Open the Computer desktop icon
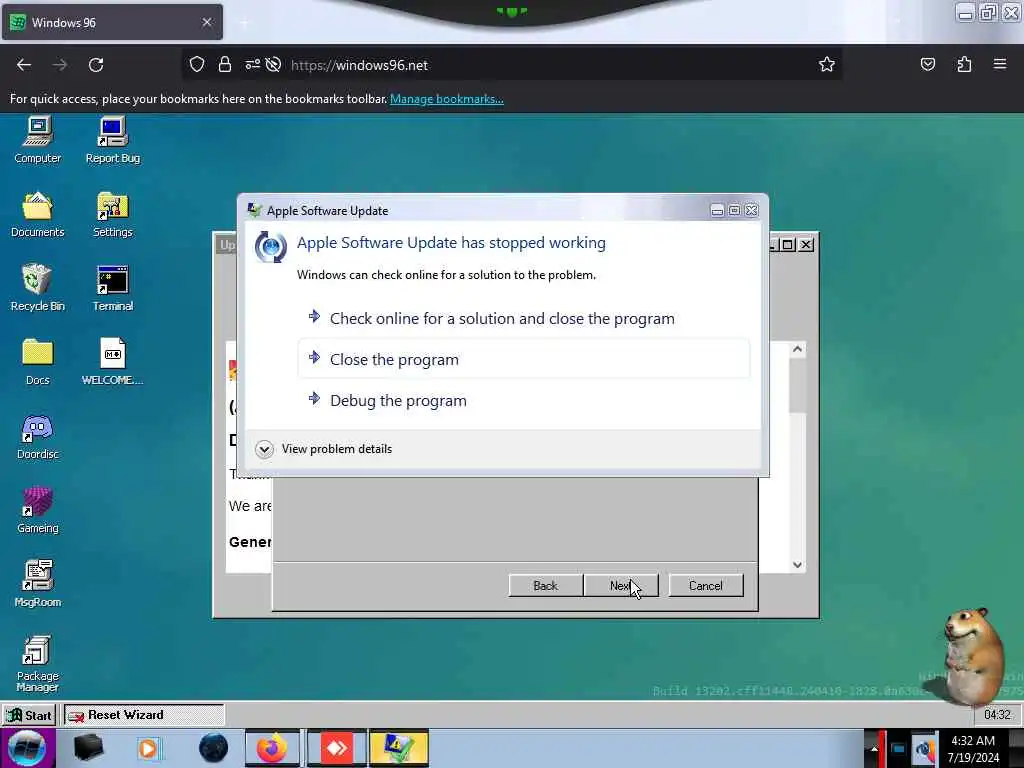Image resolution: width=1024 pixels, height=768 pixels. [37, 139]
